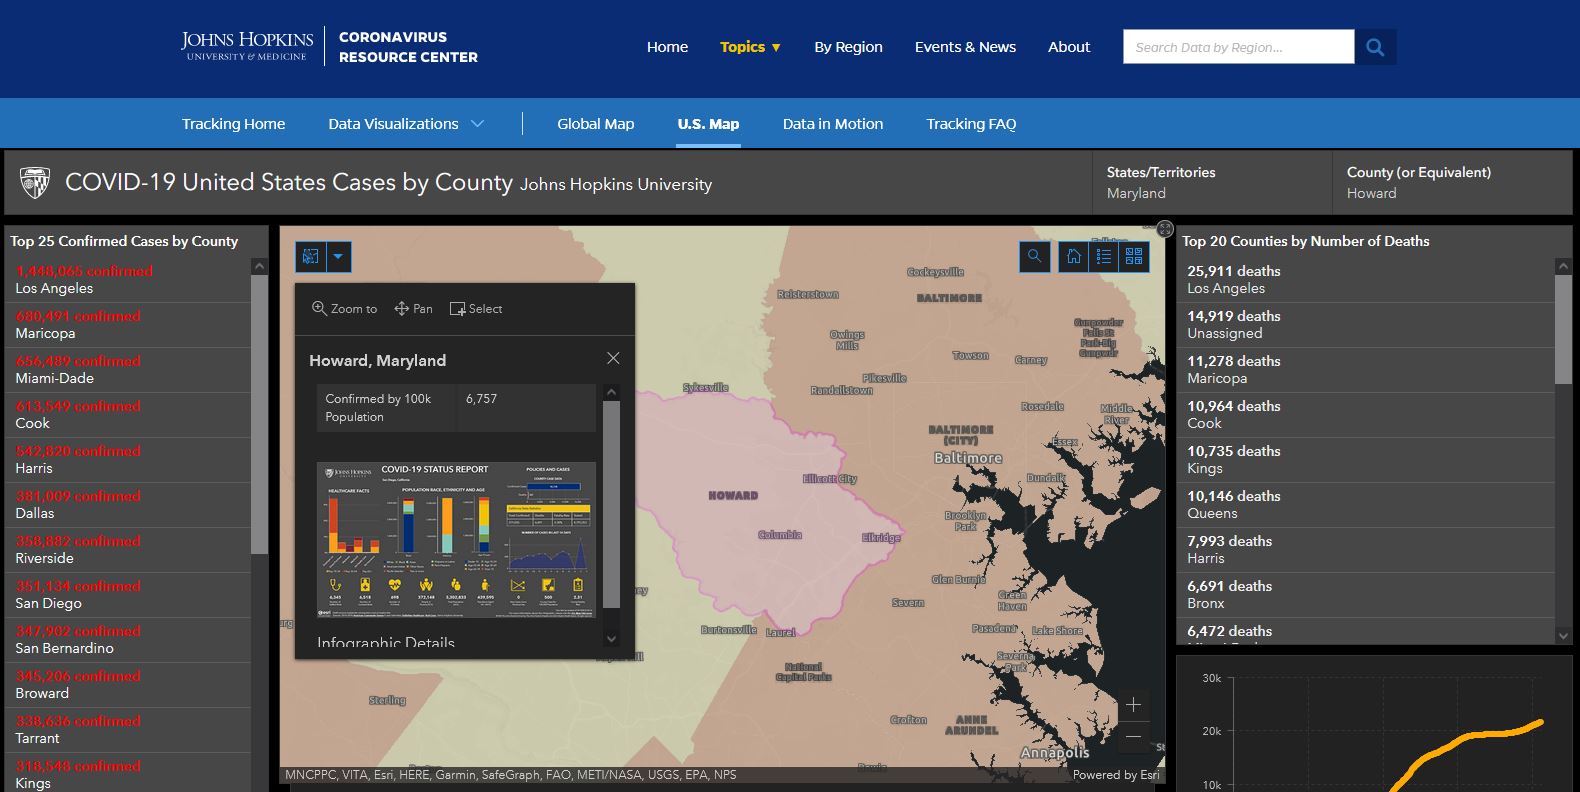Select Los Angeles in confirmed cases list
The image size is (1580, 792).
[x=128, y=279]
